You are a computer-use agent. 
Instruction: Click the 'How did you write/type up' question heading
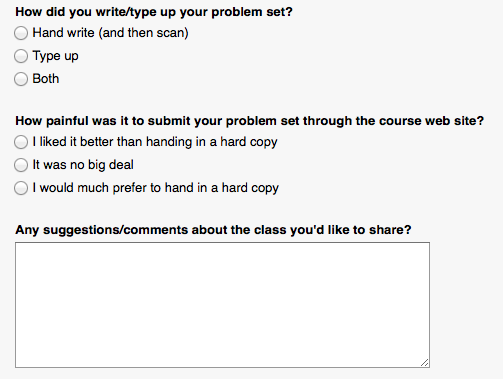point(154,12)
